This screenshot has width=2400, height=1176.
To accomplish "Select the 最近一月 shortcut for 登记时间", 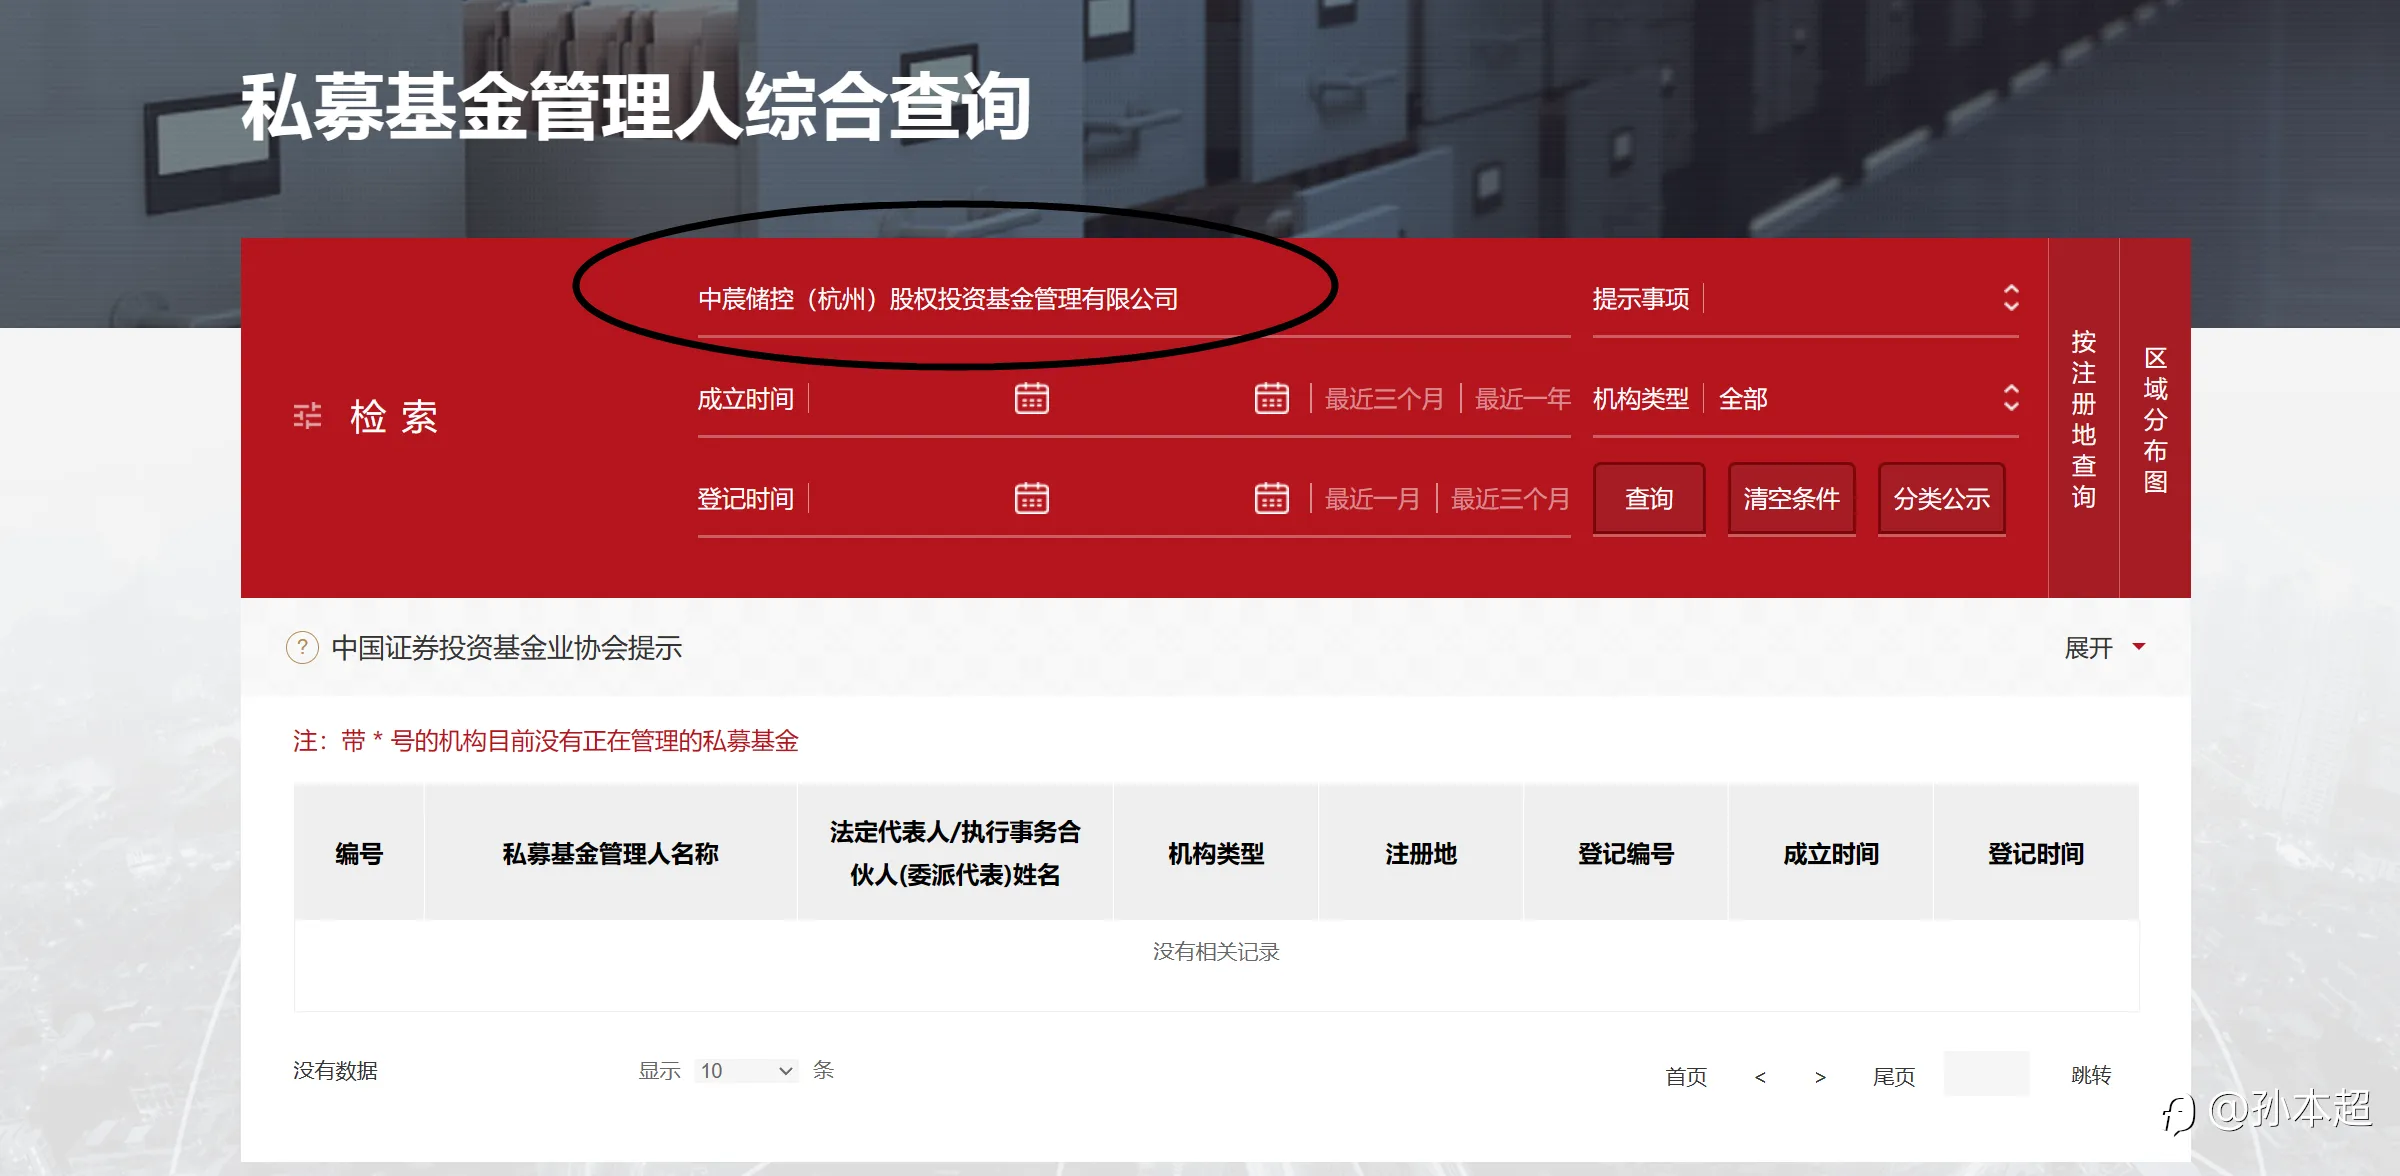I will click(x=1373, y=499).
